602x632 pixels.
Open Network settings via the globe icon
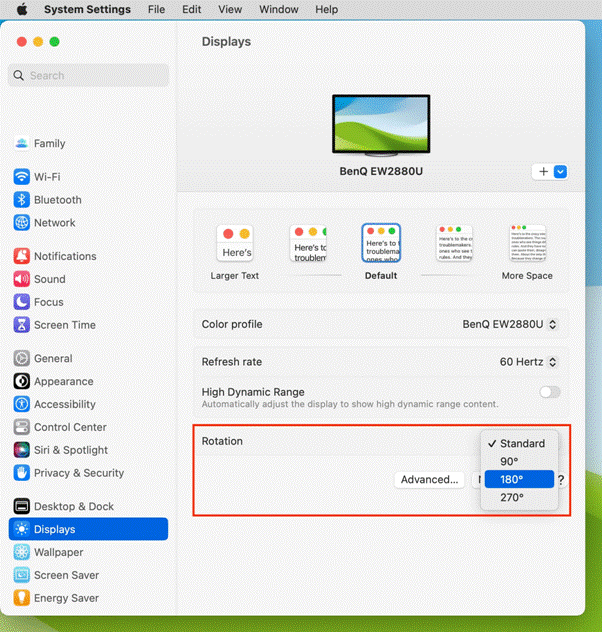coord(22,222)
